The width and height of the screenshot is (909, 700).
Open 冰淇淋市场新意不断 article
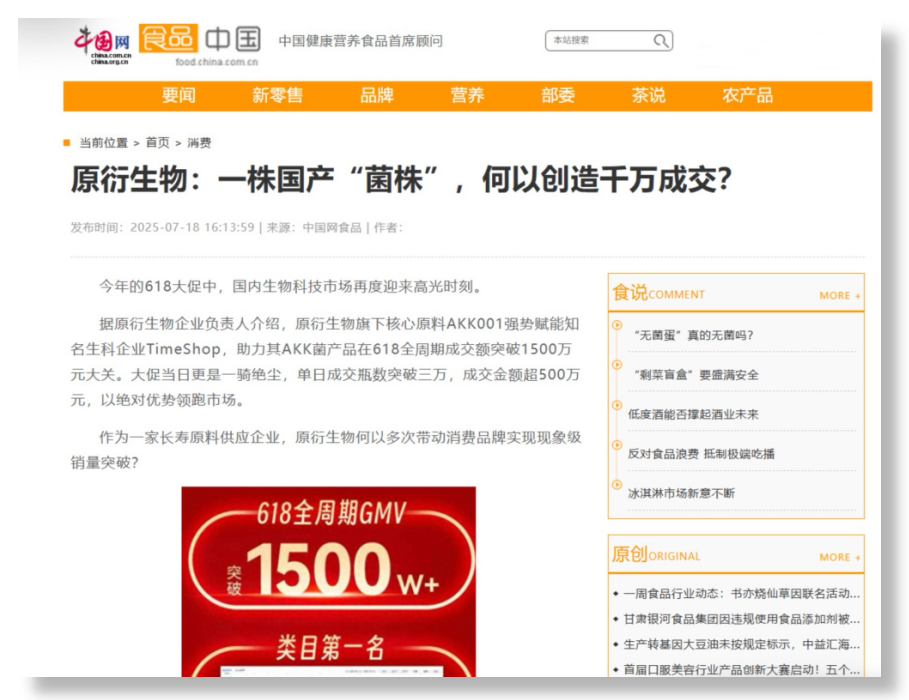(681, 493)
